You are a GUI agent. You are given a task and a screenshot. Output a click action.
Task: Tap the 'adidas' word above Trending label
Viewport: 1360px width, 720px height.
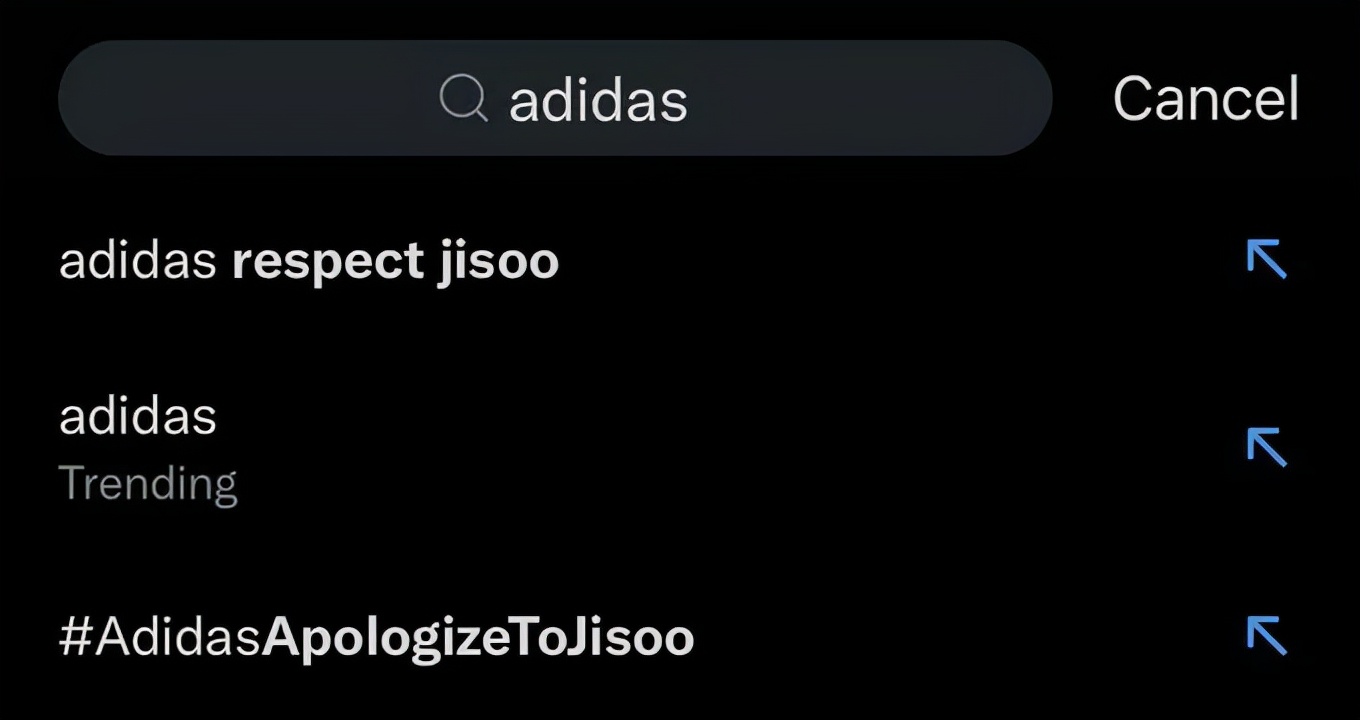137,416
